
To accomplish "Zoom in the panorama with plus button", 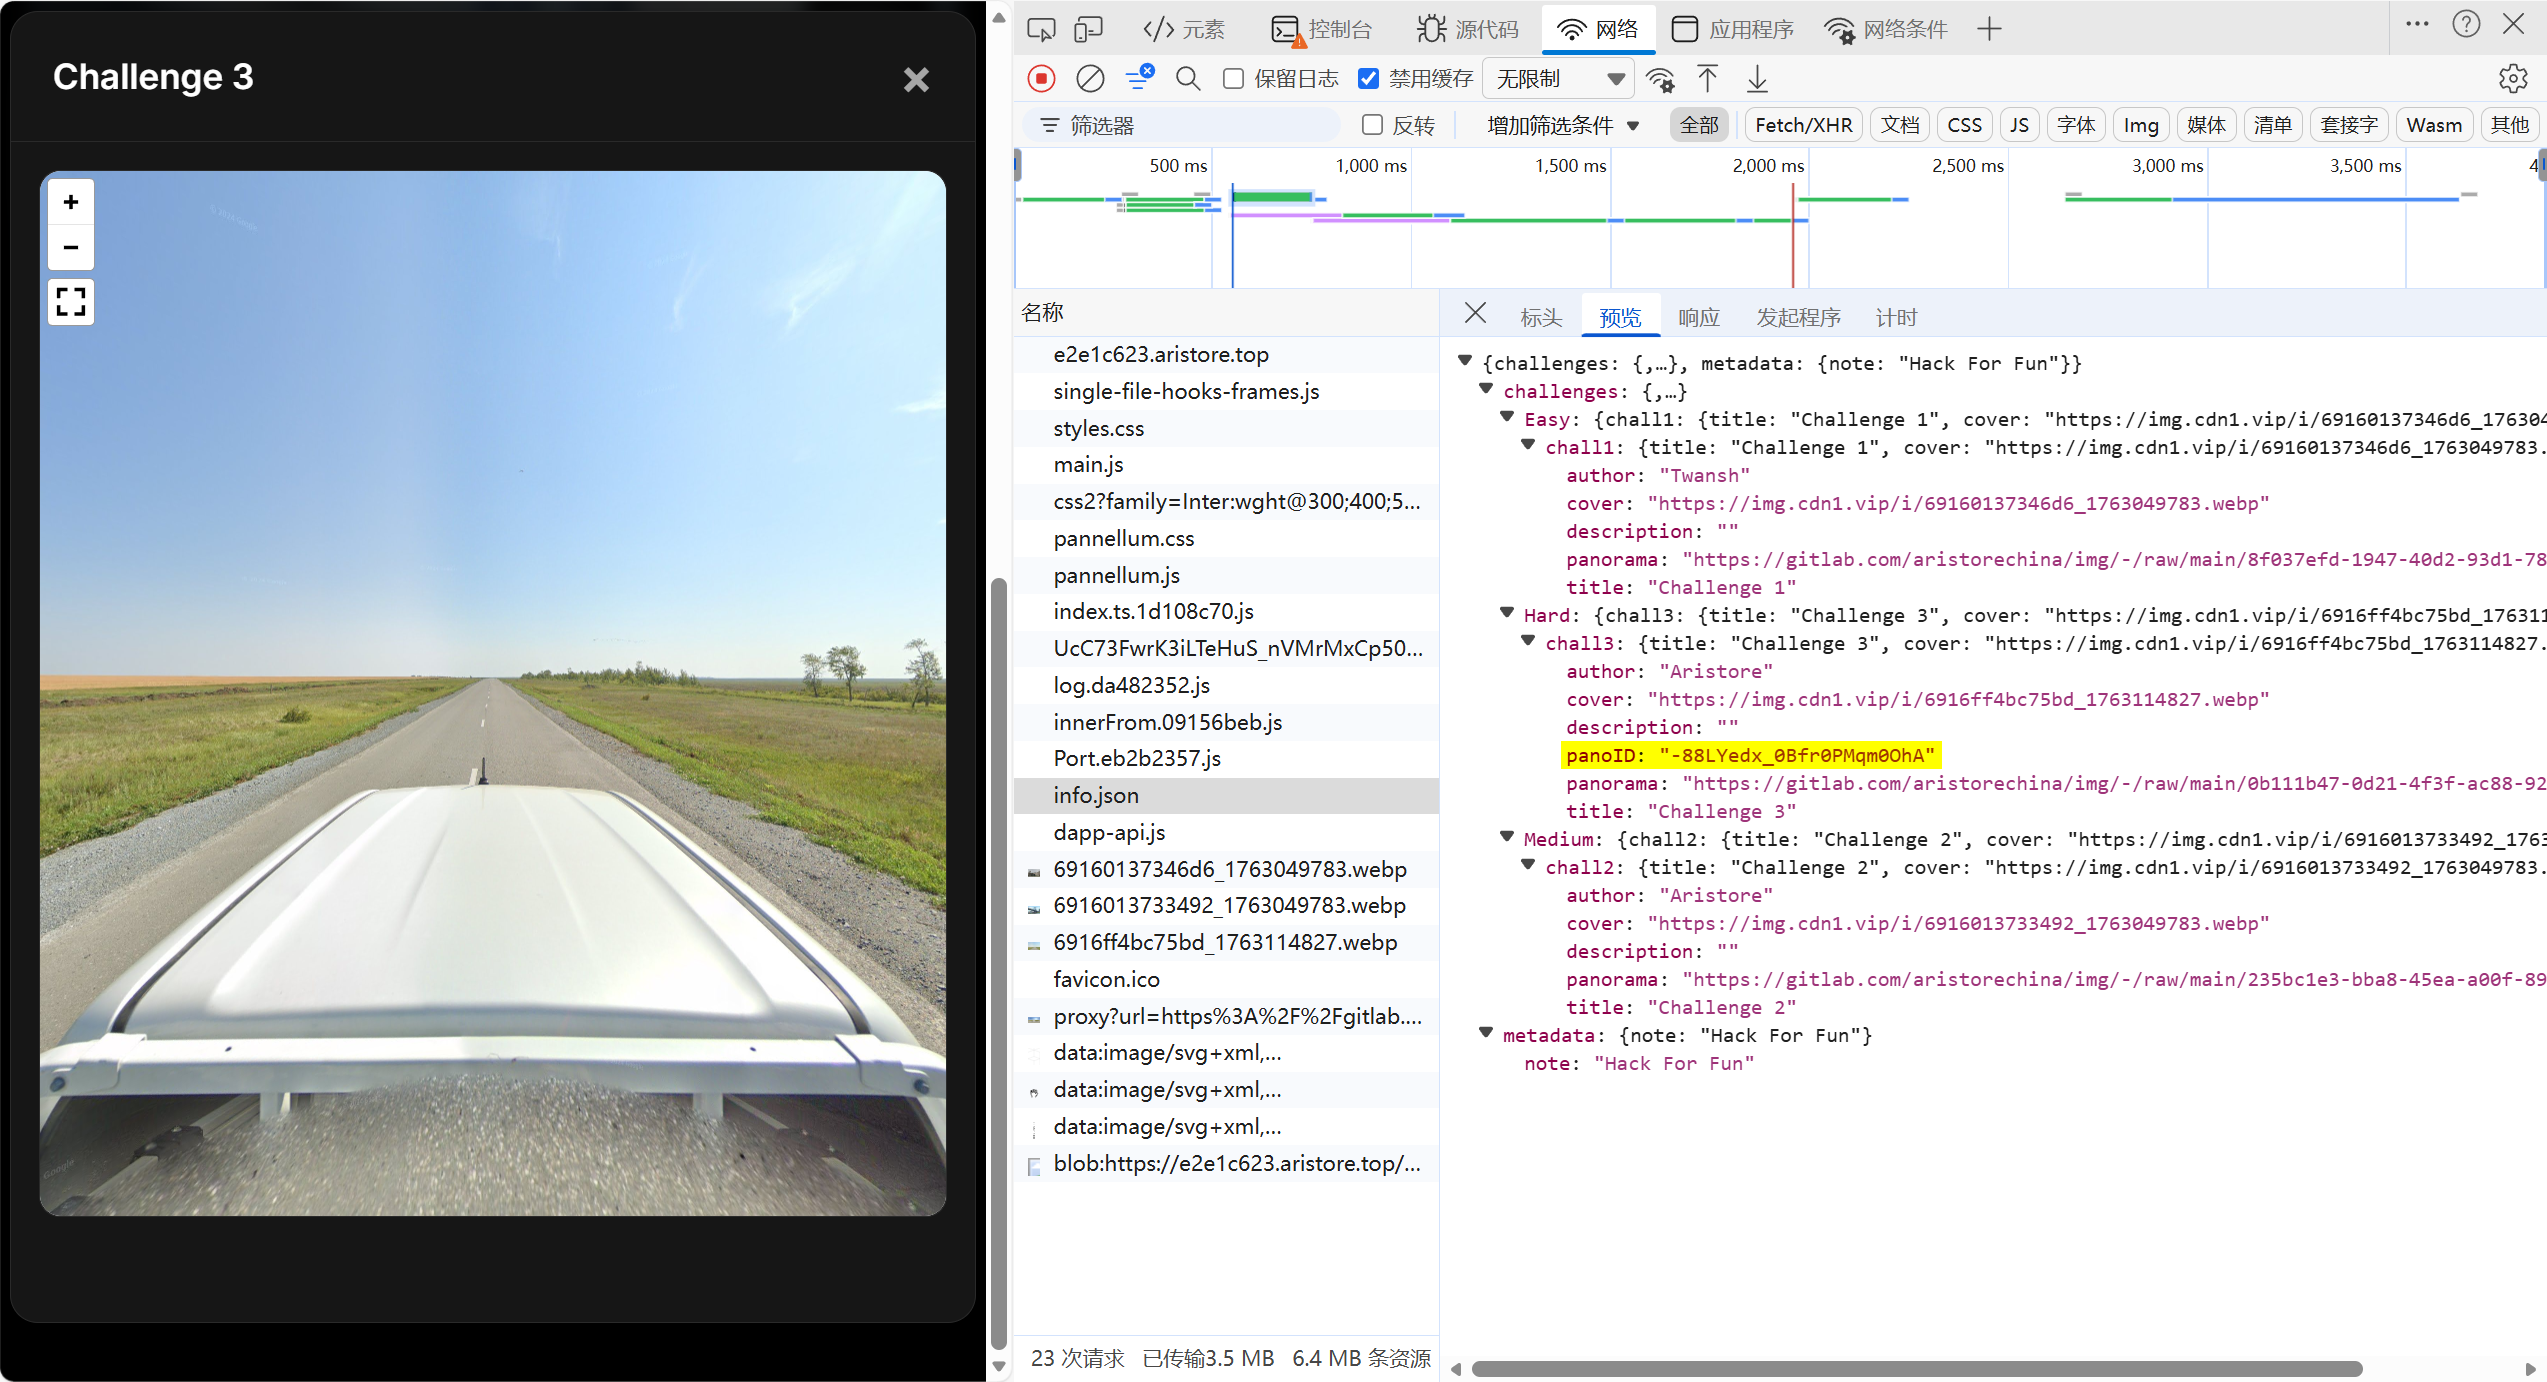I will [71, 202].
